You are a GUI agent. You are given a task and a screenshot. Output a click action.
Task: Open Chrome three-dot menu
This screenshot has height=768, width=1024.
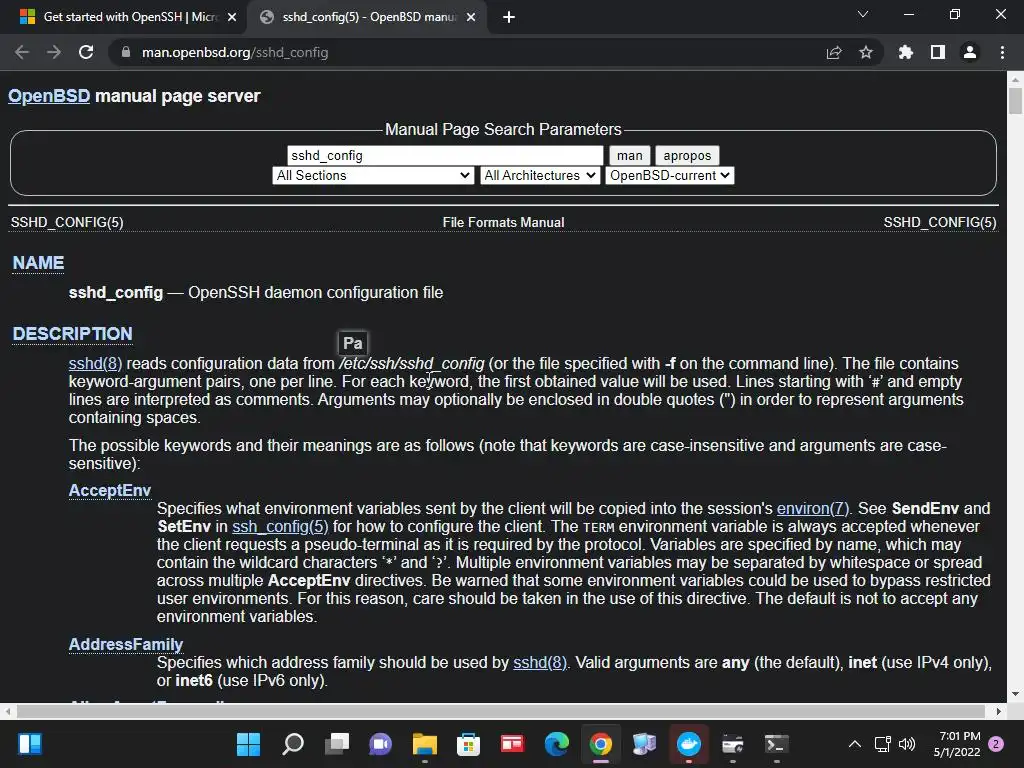tap(1002, 52)
